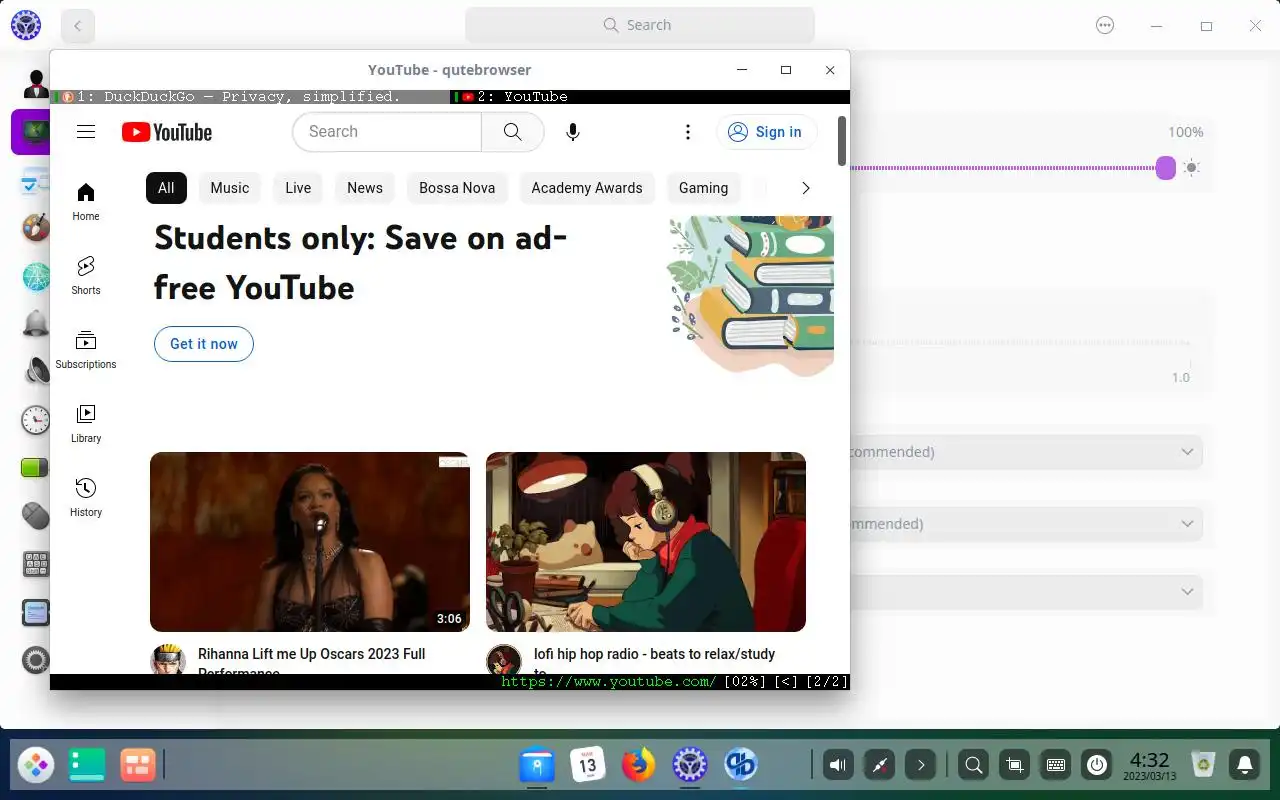Click the '1.0' scale value label
Viewport: 1280px width, 800px height.
tap(1181, 378)
